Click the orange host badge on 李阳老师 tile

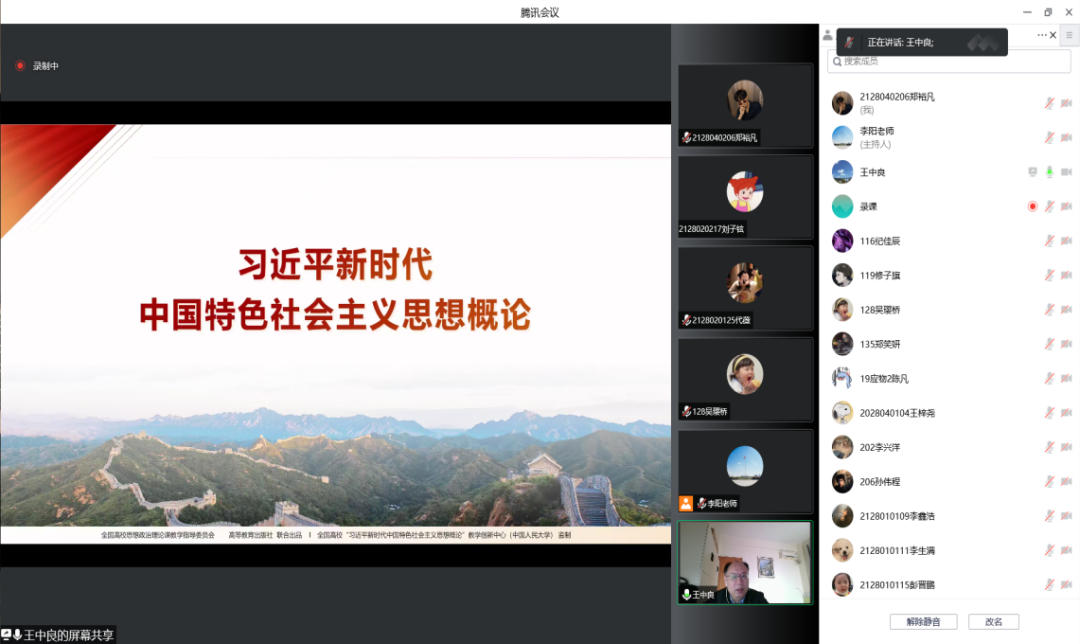pyautogui.click(x=686, y=503)
